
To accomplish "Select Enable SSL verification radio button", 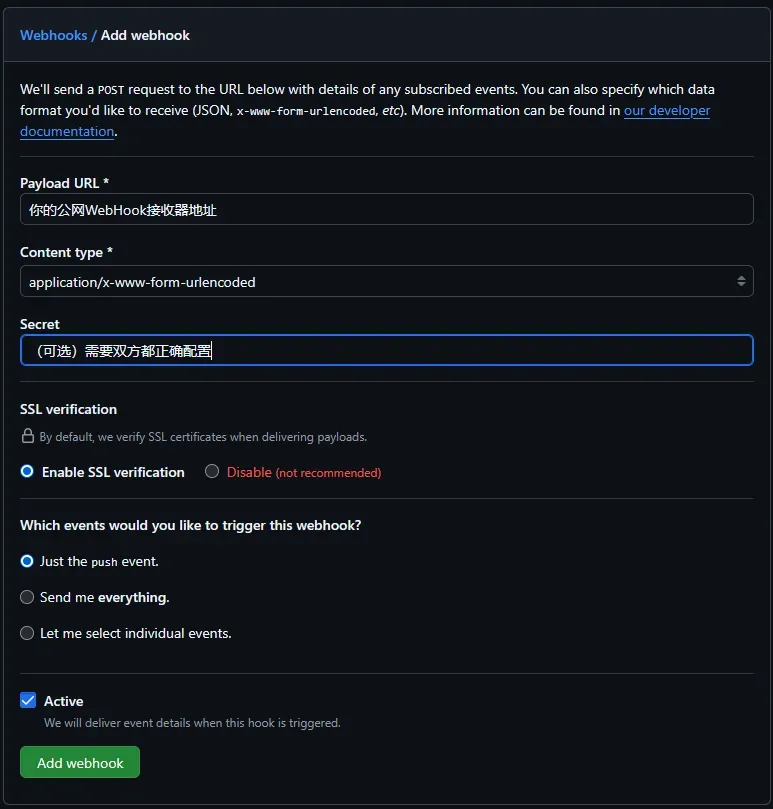I will (27, 472).
